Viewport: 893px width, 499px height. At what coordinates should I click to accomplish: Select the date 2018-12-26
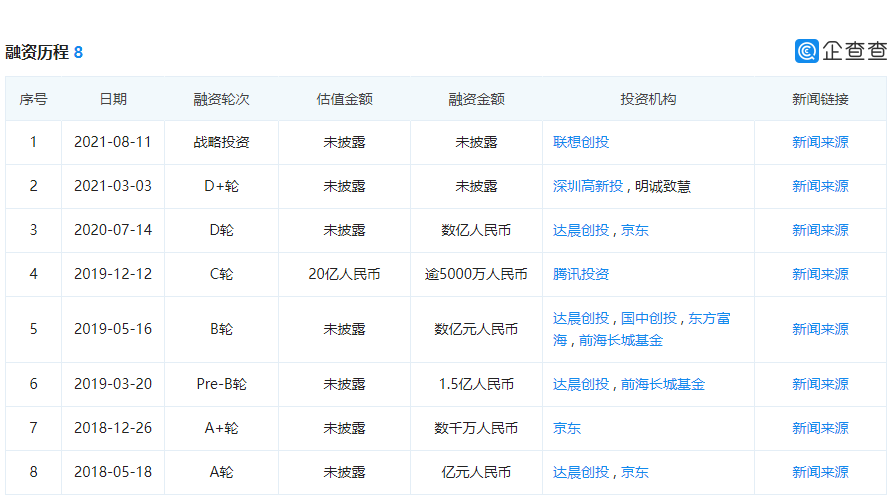click(113, 428)
